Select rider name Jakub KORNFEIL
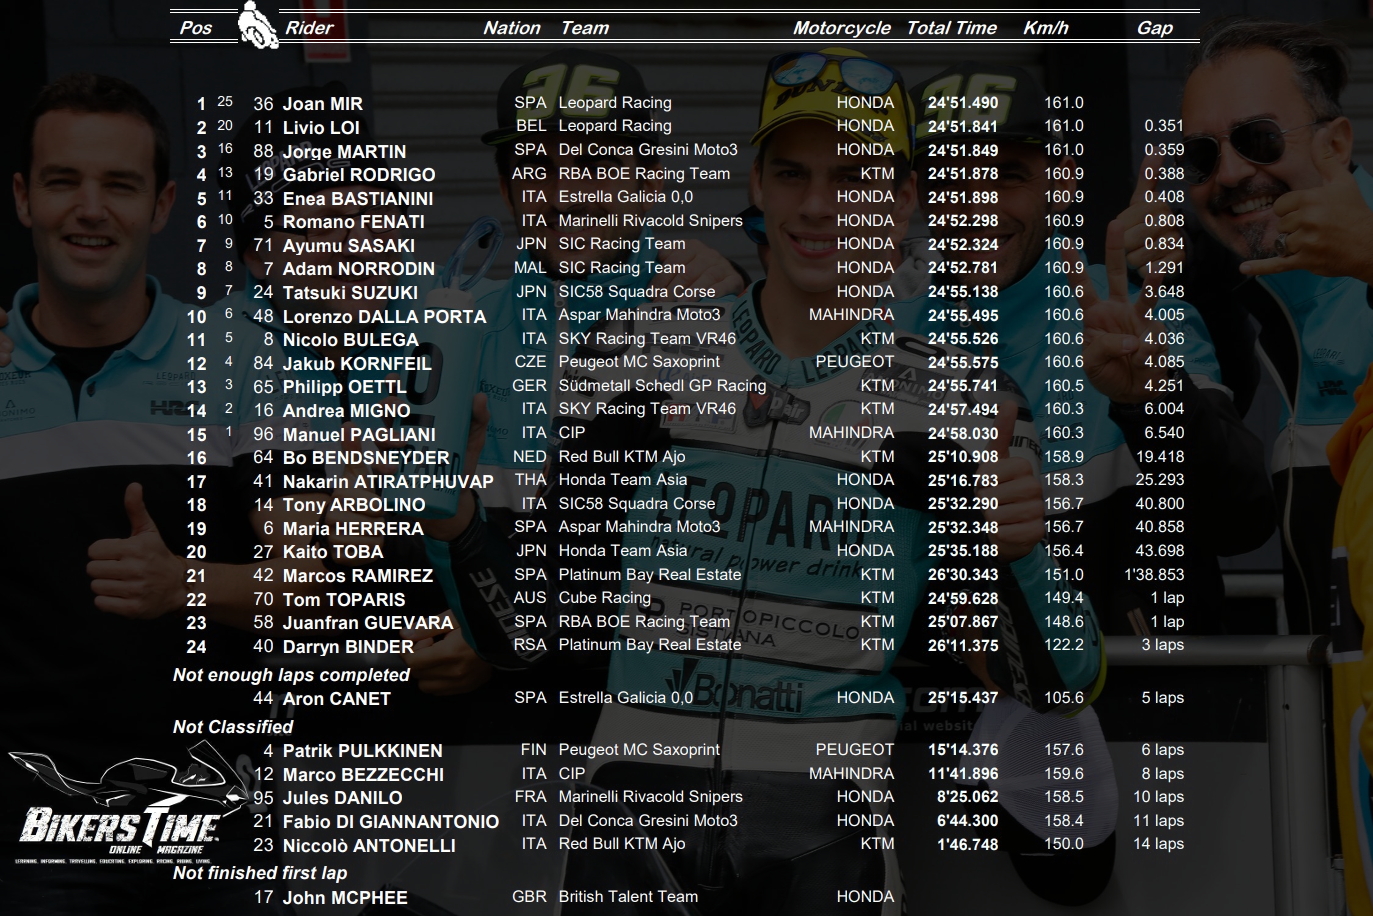This screenshot has width=1373, height=916. click(x=357, y=364)
